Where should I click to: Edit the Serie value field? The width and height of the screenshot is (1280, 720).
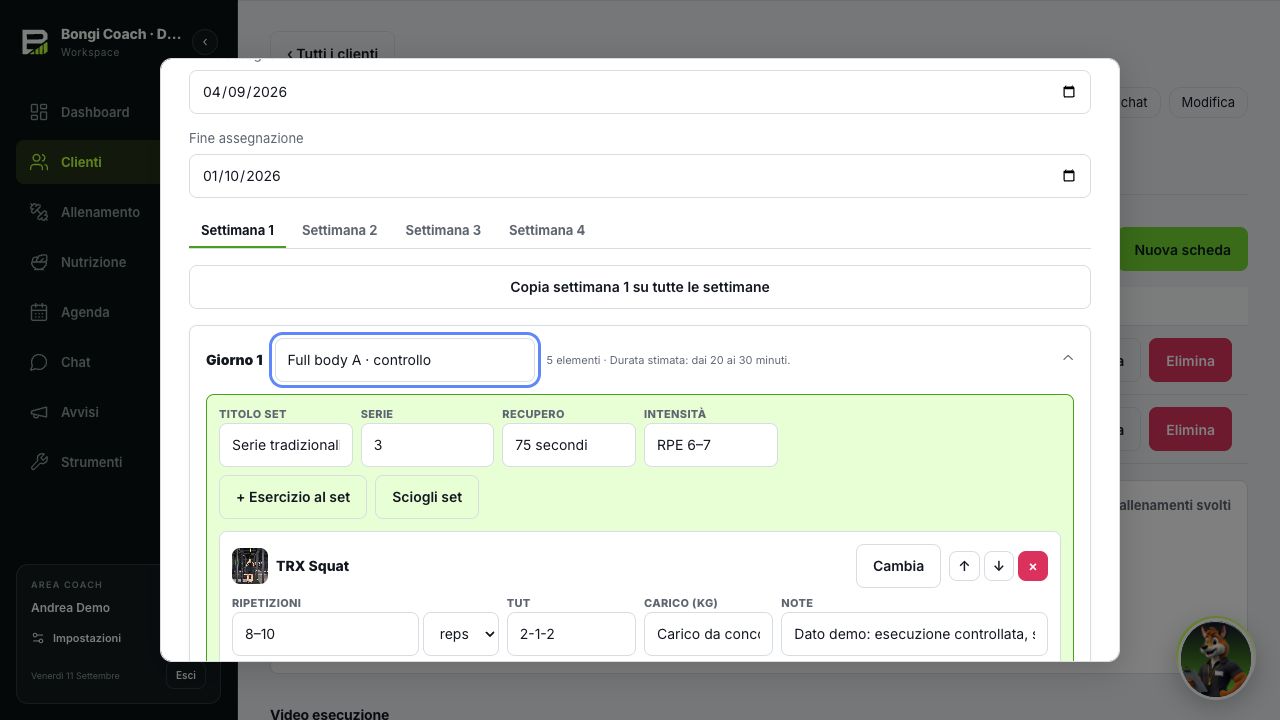click(x=427, y=445)
